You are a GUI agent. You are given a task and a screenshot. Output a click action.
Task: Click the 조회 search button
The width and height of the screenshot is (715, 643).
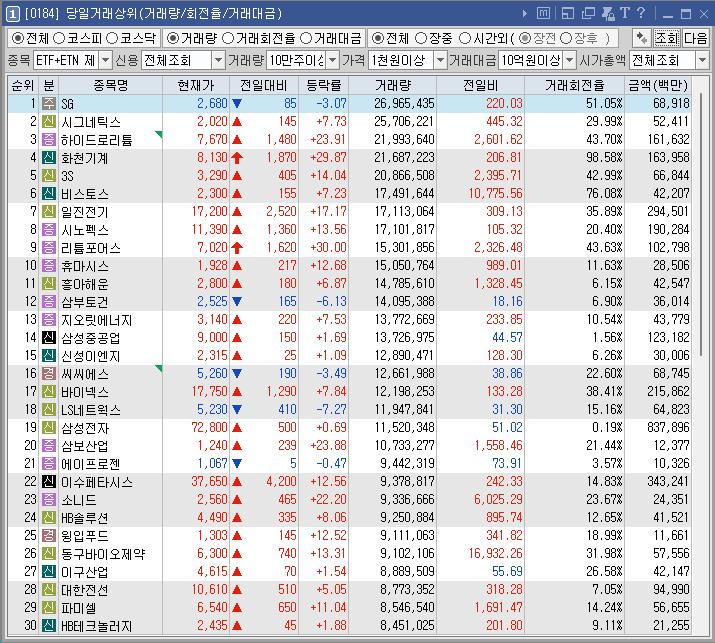(x=667, y=38)
